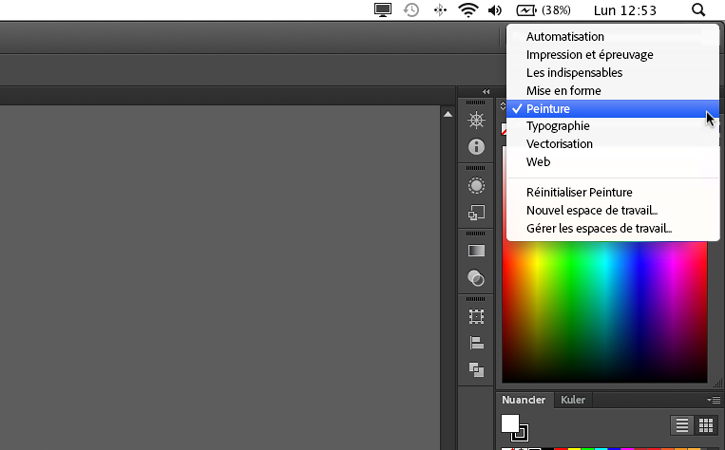
Task: Click Réinitialiser Peinture
Action: [613, 192]
